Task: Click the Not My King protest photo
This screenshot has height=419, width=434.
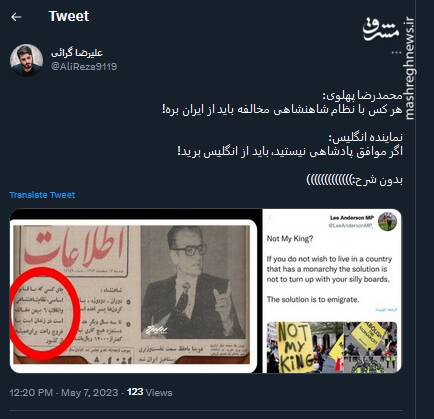Action: (x=332, y=347)
